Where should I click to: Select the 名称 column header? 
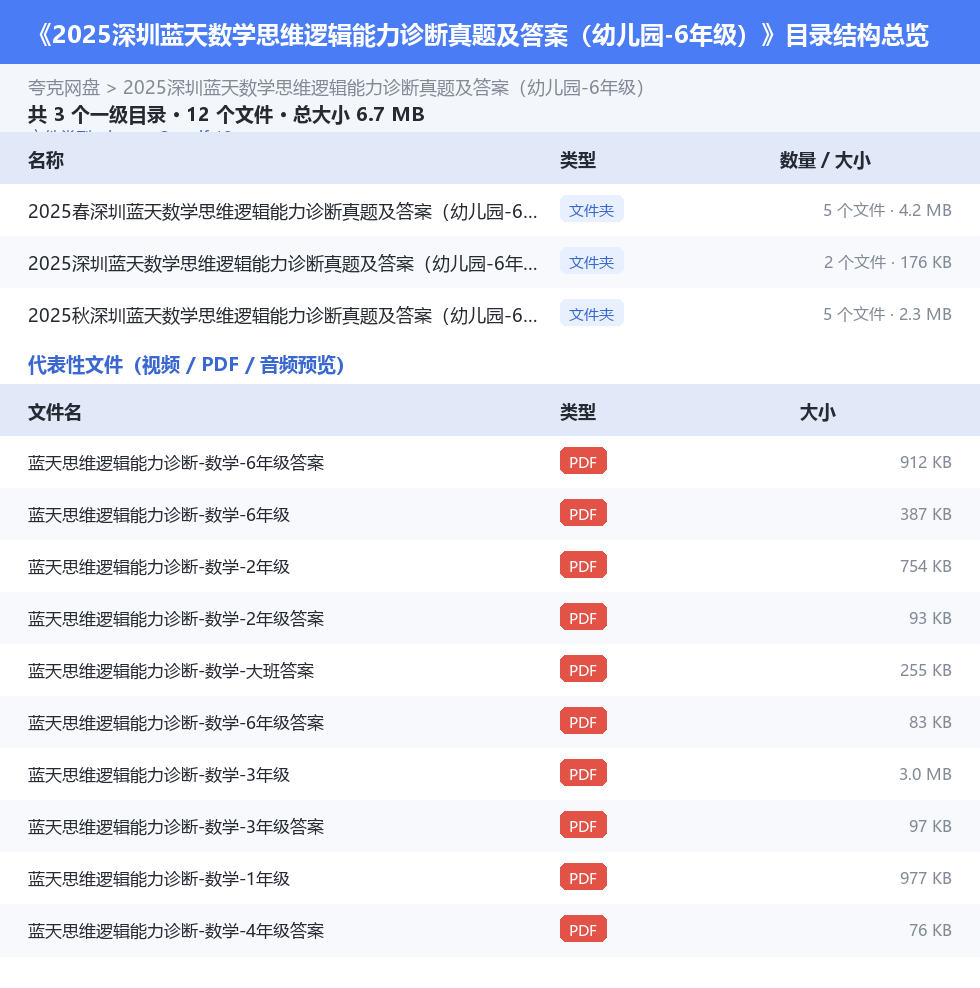pyautogui.click(x=46, y=160)
